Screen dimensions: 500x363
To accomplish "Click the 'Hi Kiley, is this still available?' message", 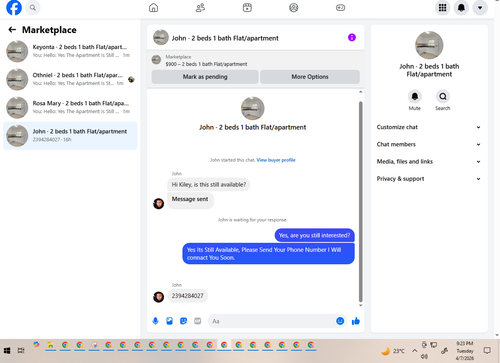I will 209,184.
